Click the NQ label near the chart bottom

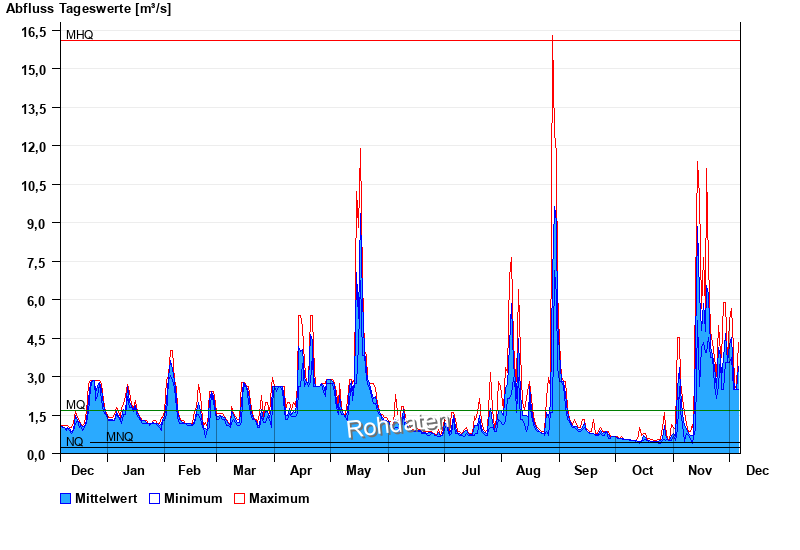(x=75, y=442)
